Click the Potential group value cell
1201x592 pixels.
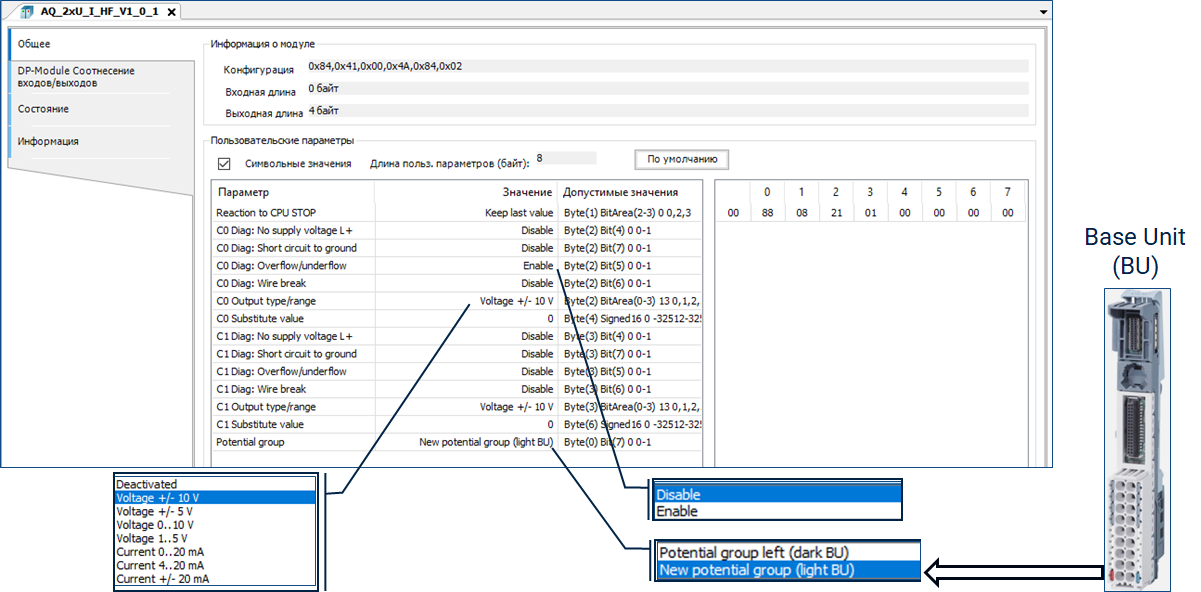pyautogui.click(x=485, y=442)
